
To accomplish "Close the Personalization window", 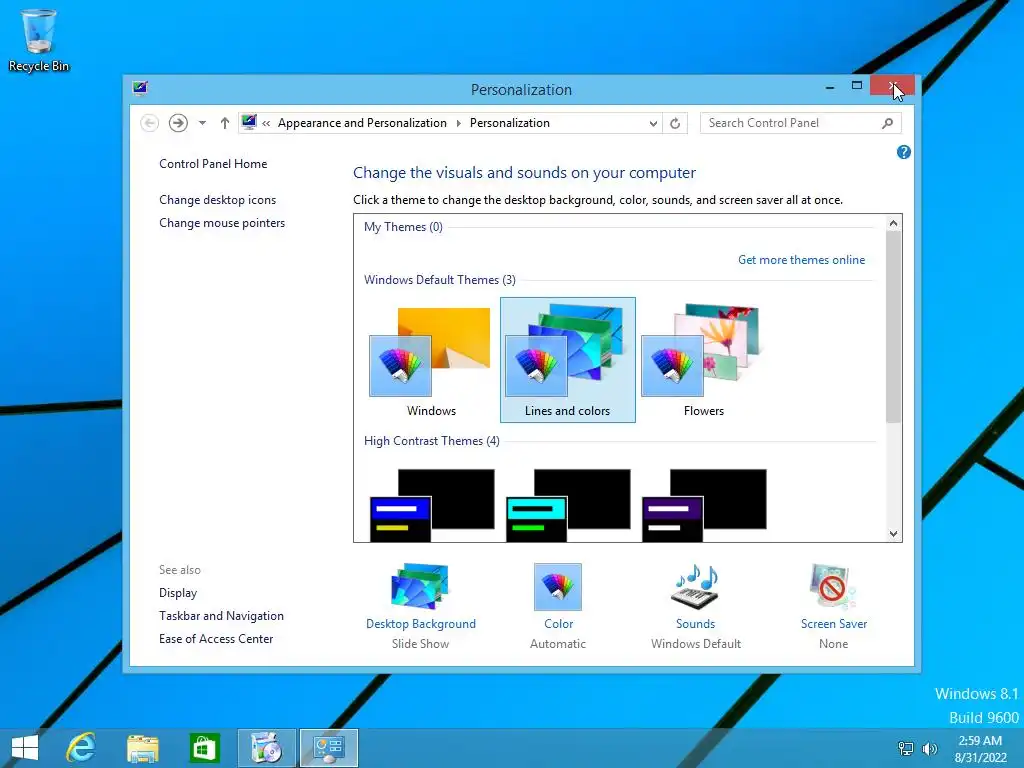I will 892,86.
